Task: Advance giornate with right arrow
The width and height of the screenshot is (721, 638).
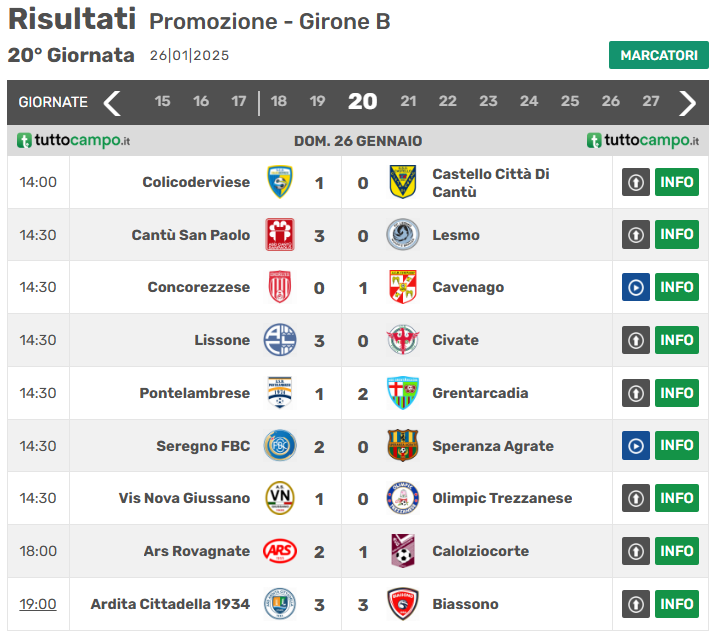Action: [687, 102]
